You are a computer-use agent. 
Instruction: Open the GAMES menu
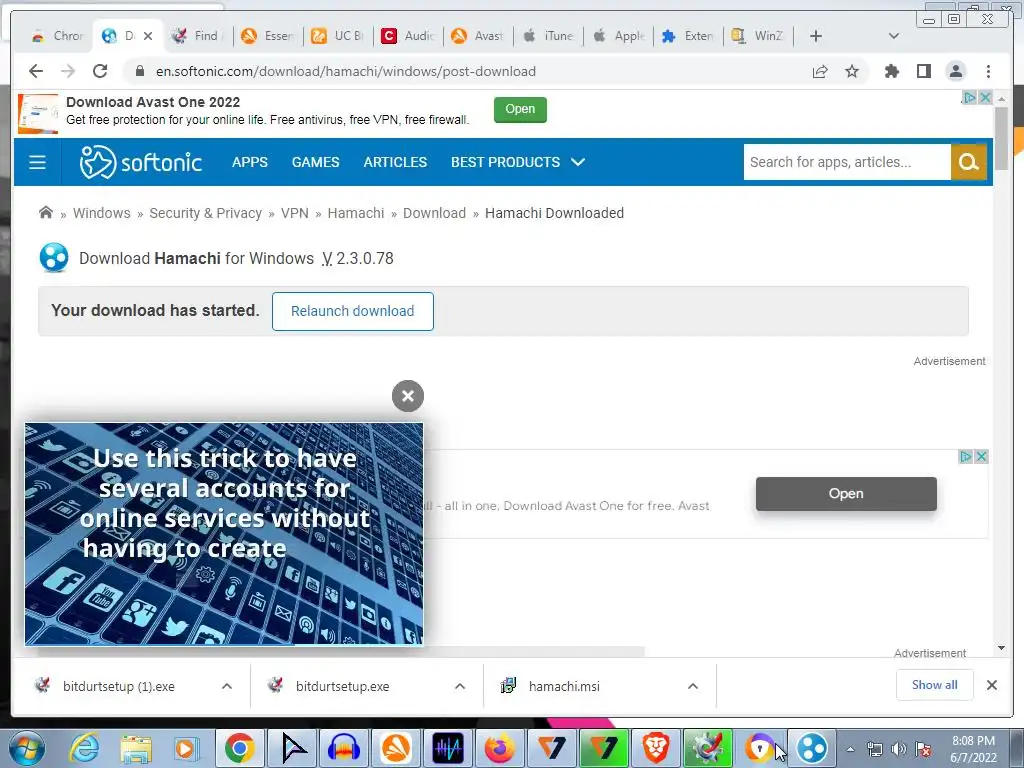(x=315, y=162)
